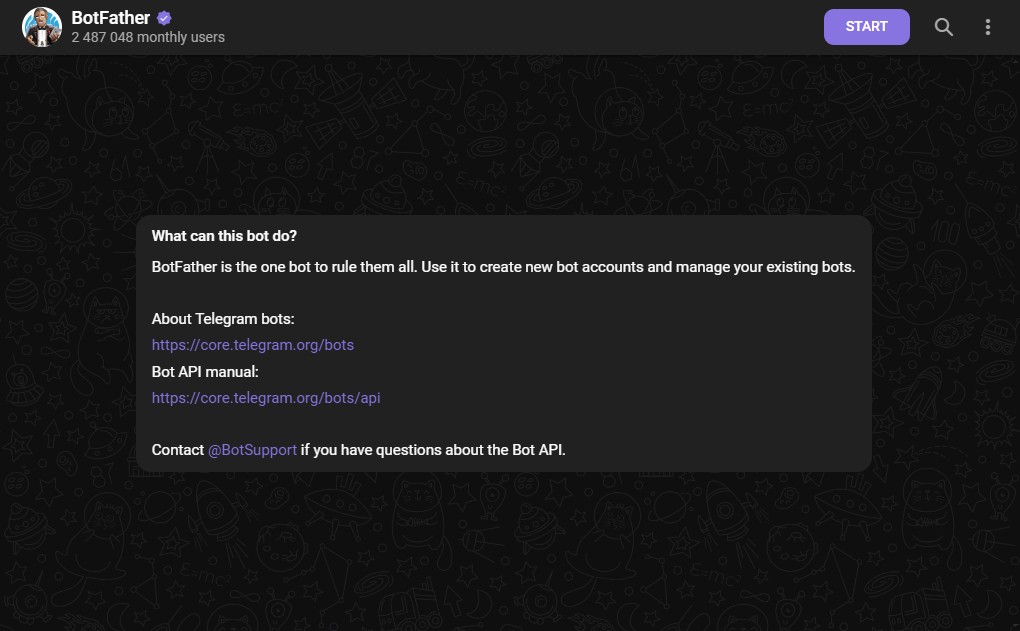Click the word "Contact" before @BotSupport
The image size is (1020, 631).
click(178, 450)
